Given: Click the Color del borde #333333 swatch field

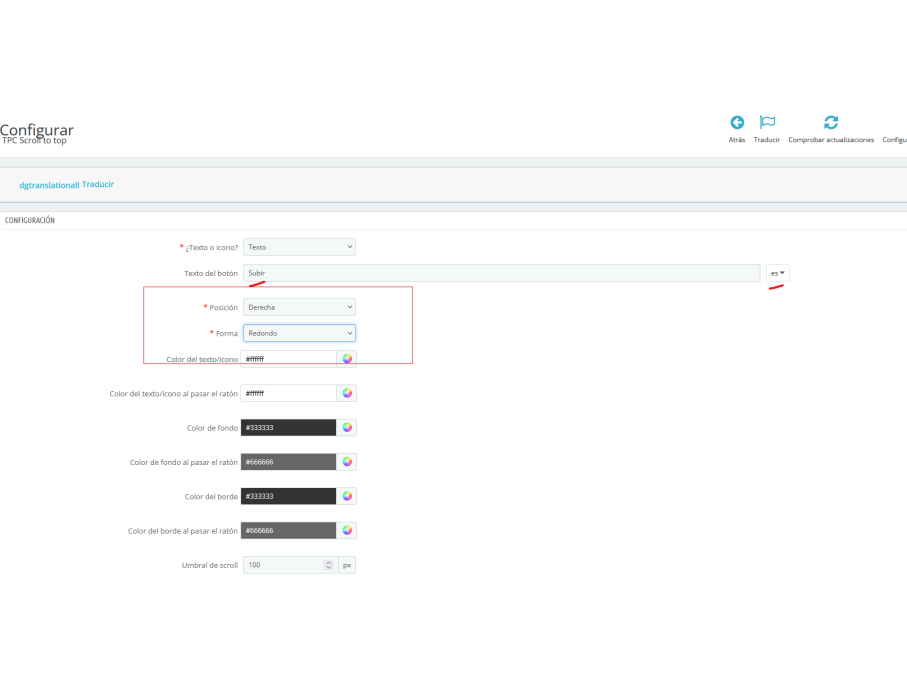Looking at the screenshot, I should (x=289, y=496).
